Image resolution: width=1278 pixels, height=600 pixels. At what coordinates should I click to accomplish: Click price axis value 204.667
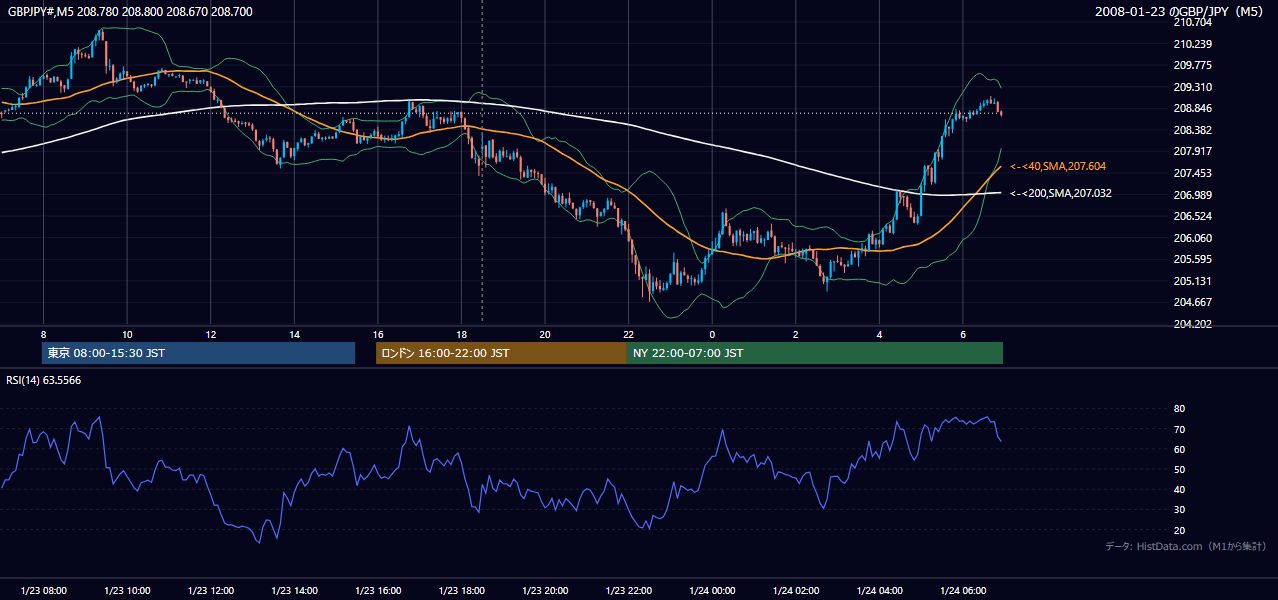(1192, 302)
